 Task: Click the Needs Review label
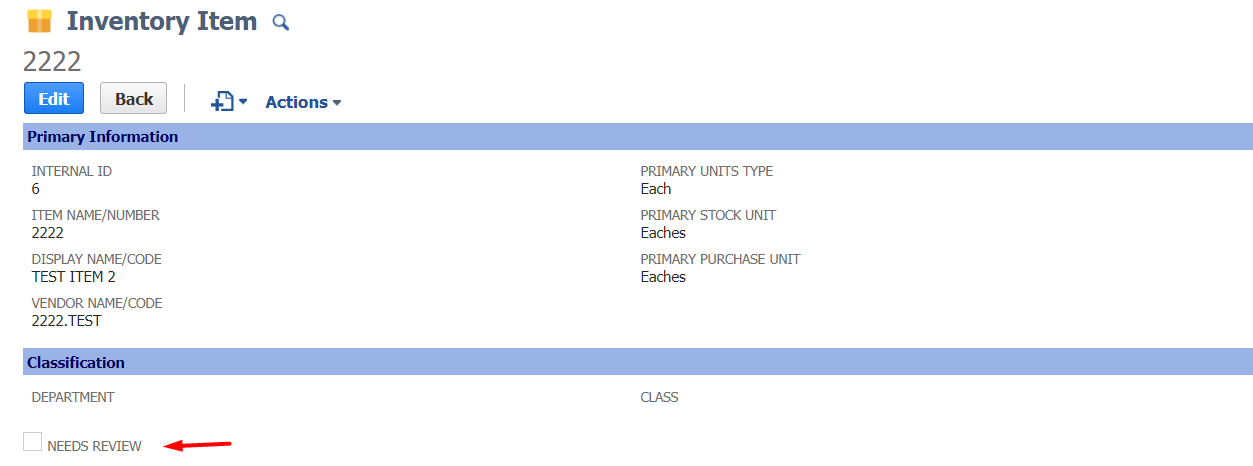94,446
